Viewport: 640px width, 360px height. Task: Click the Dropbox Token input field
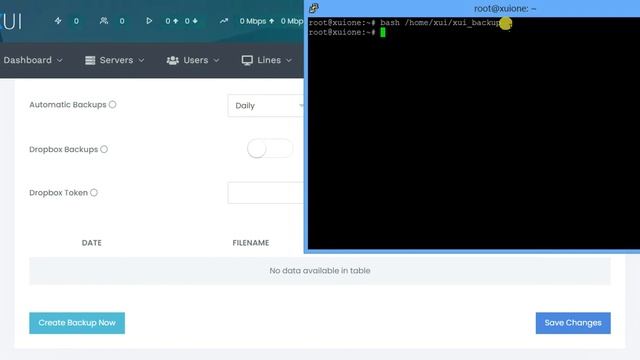(x=266, y=193)
